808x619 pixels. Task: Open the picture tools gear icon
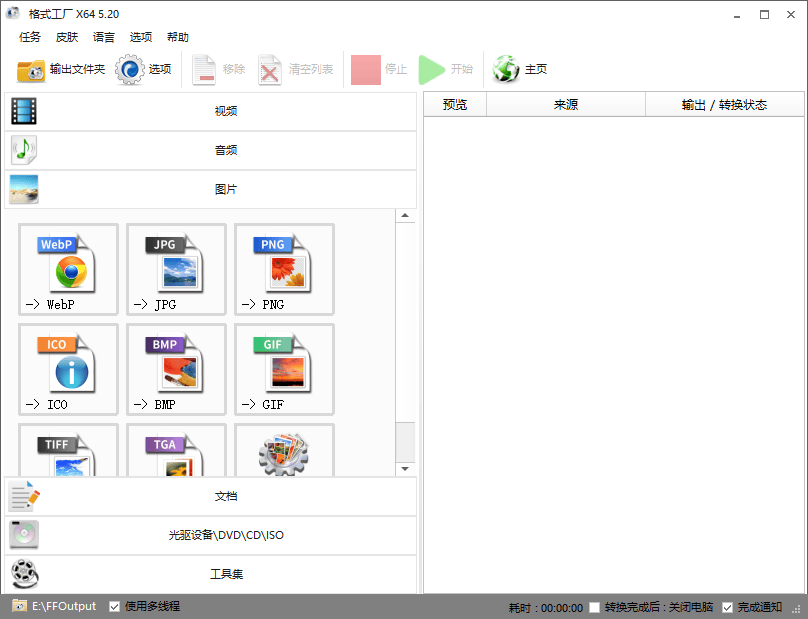[x=284, y=450]
